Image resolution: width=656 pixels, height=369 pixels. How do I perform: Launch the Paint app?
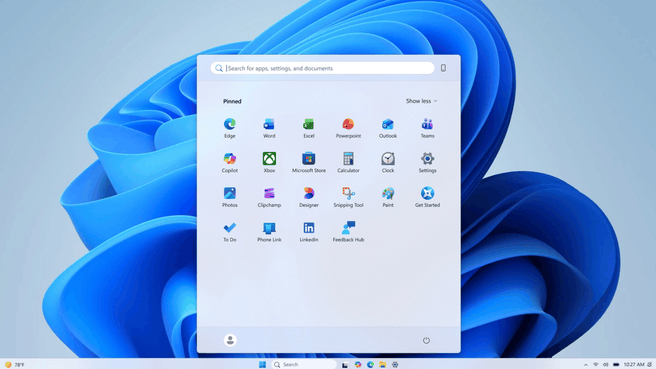pyautogui.click(x=388, y=197)
